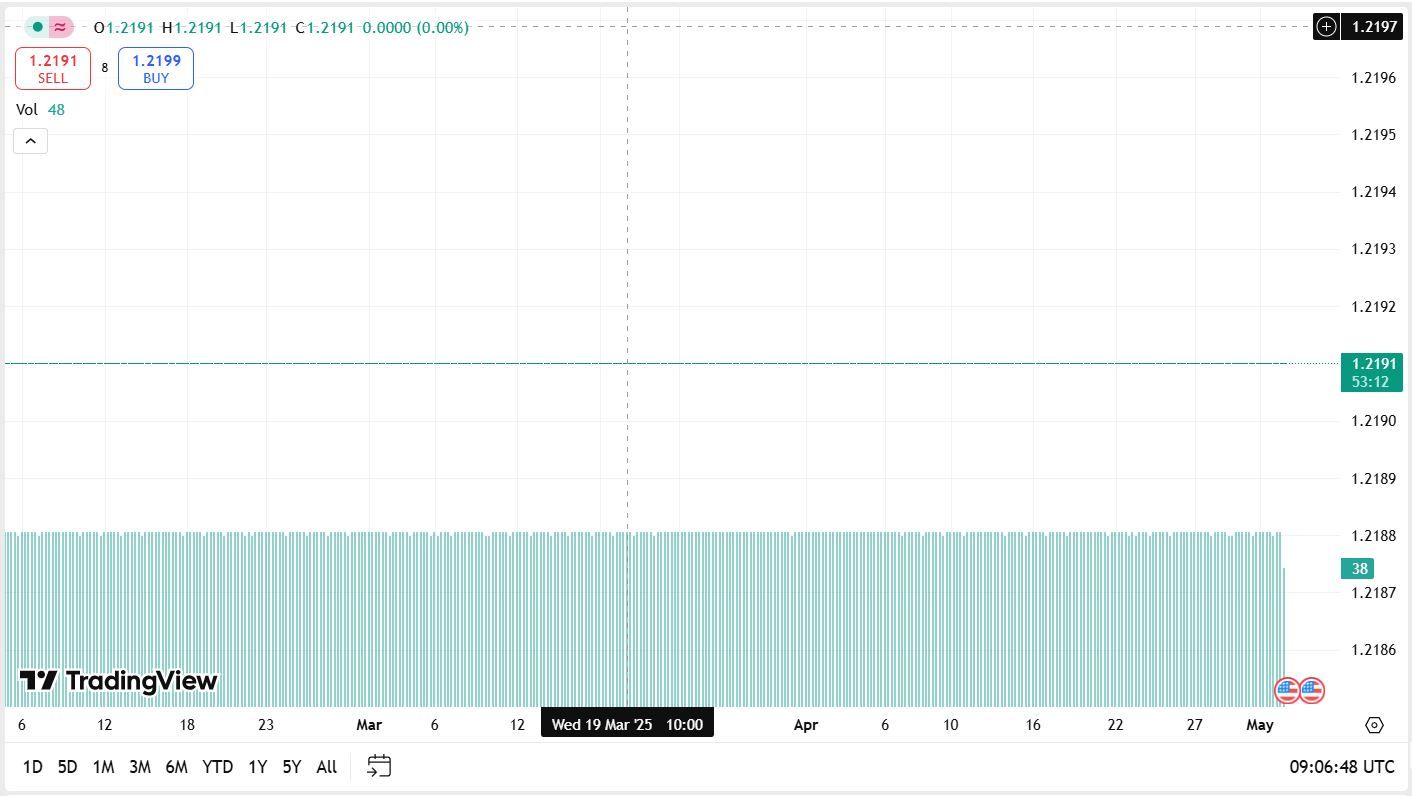Click the plus icon beside 1.2197

tap(1326, 27)
